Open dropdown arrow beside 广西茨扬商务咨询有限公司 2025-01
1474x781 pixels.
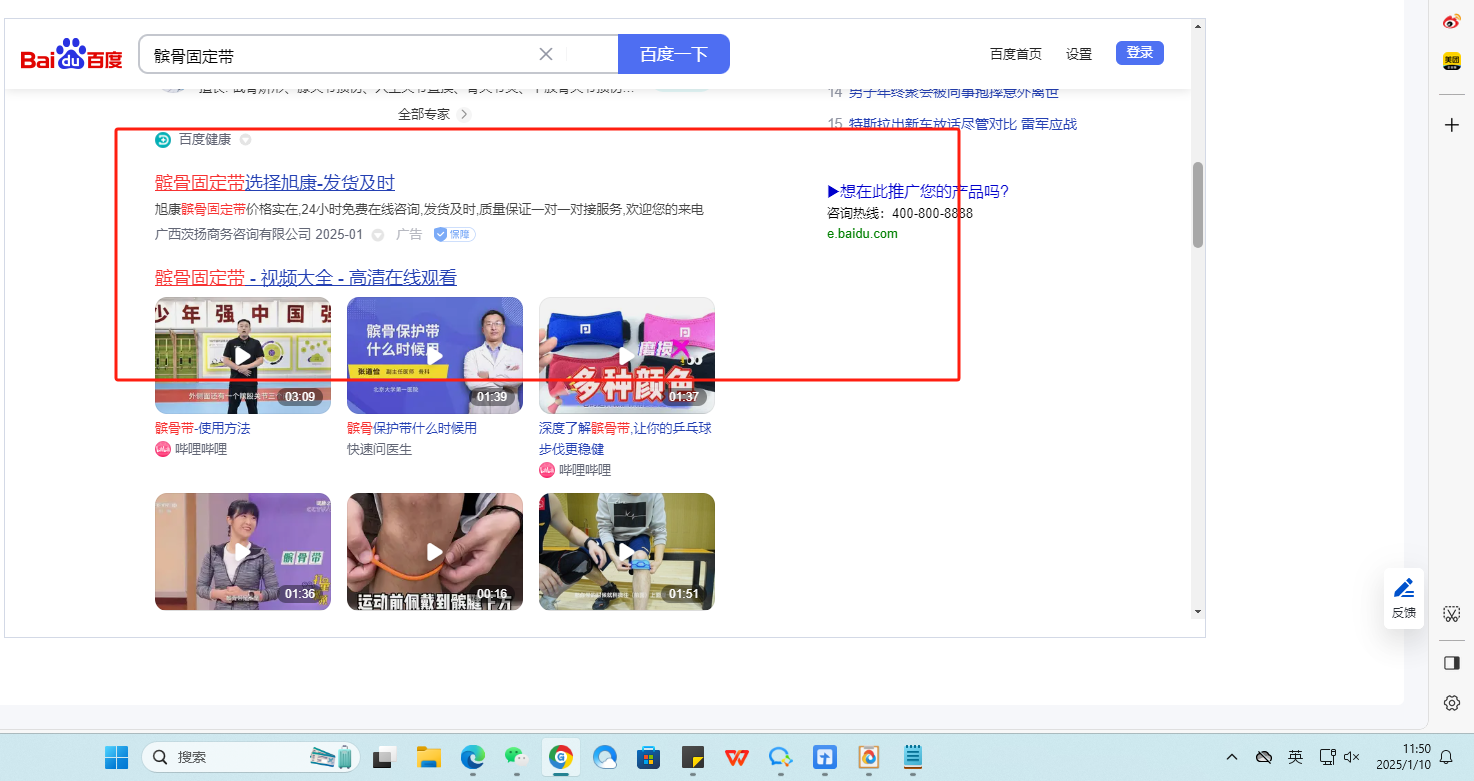pos(378,235)
